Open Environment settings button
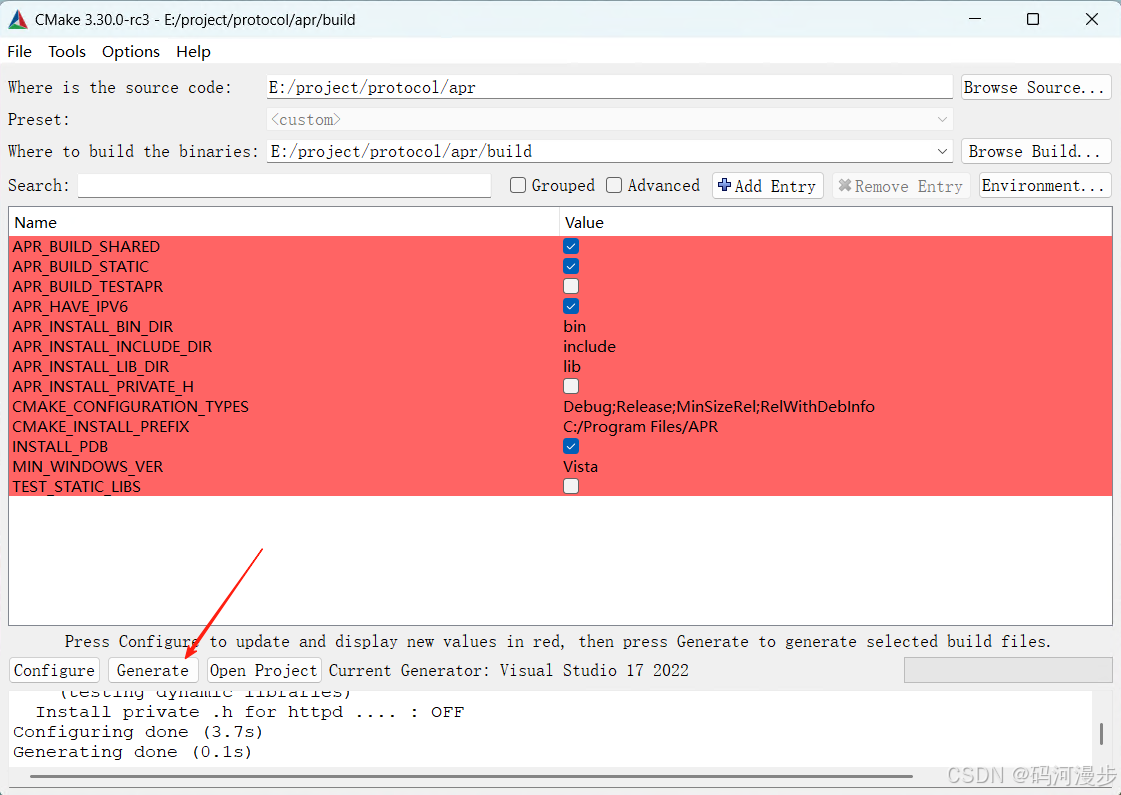This screenshot has width=1121, height=795. click(x=1045, y=186)
